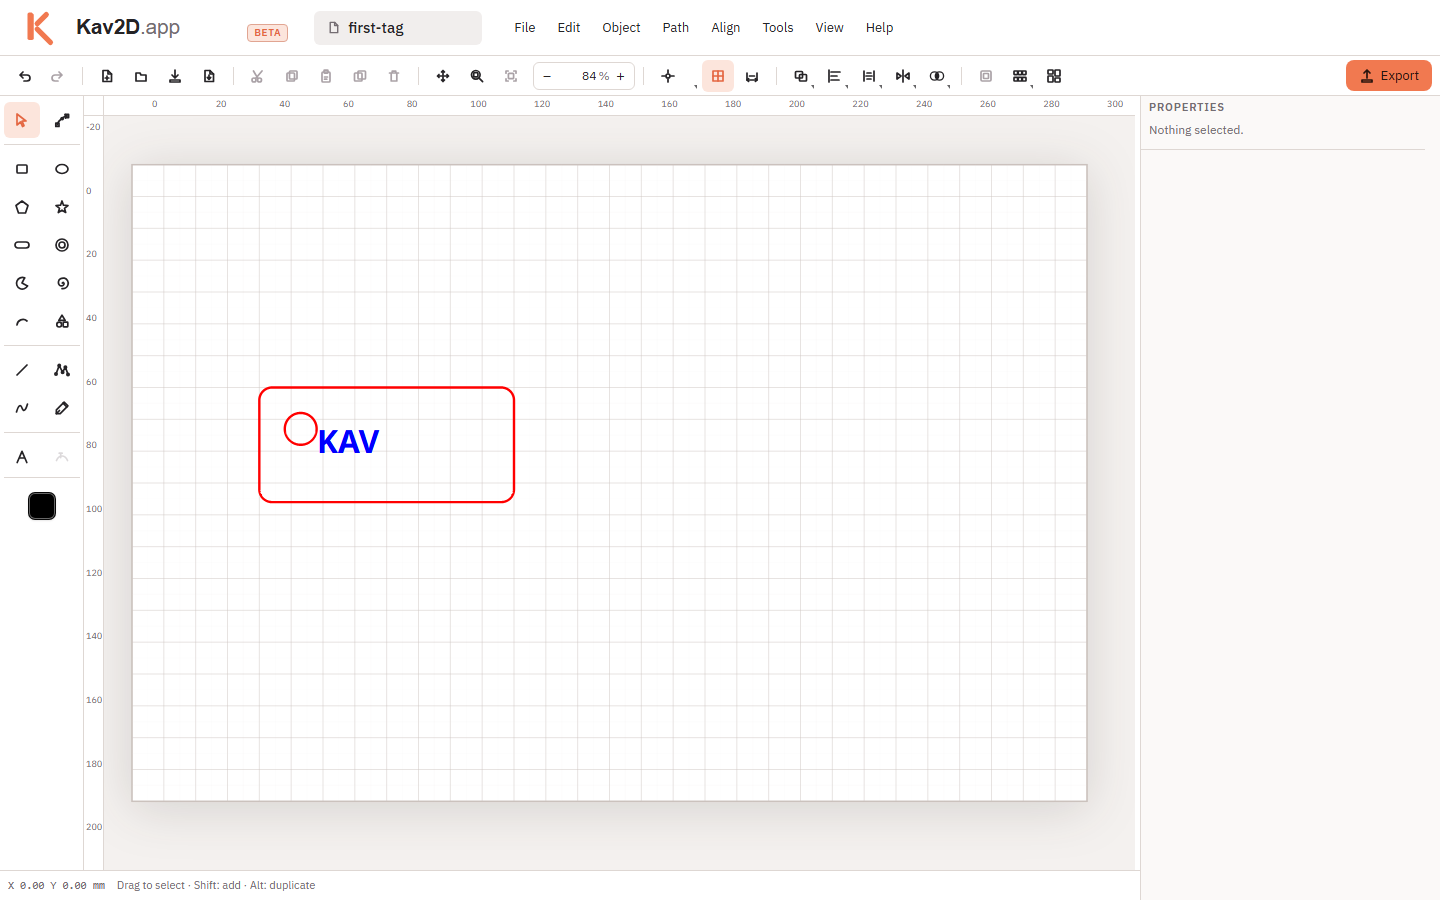The image size is (1440, 900).
Task: Pick the Rectangle shape tool
Action: coord(22,169)
